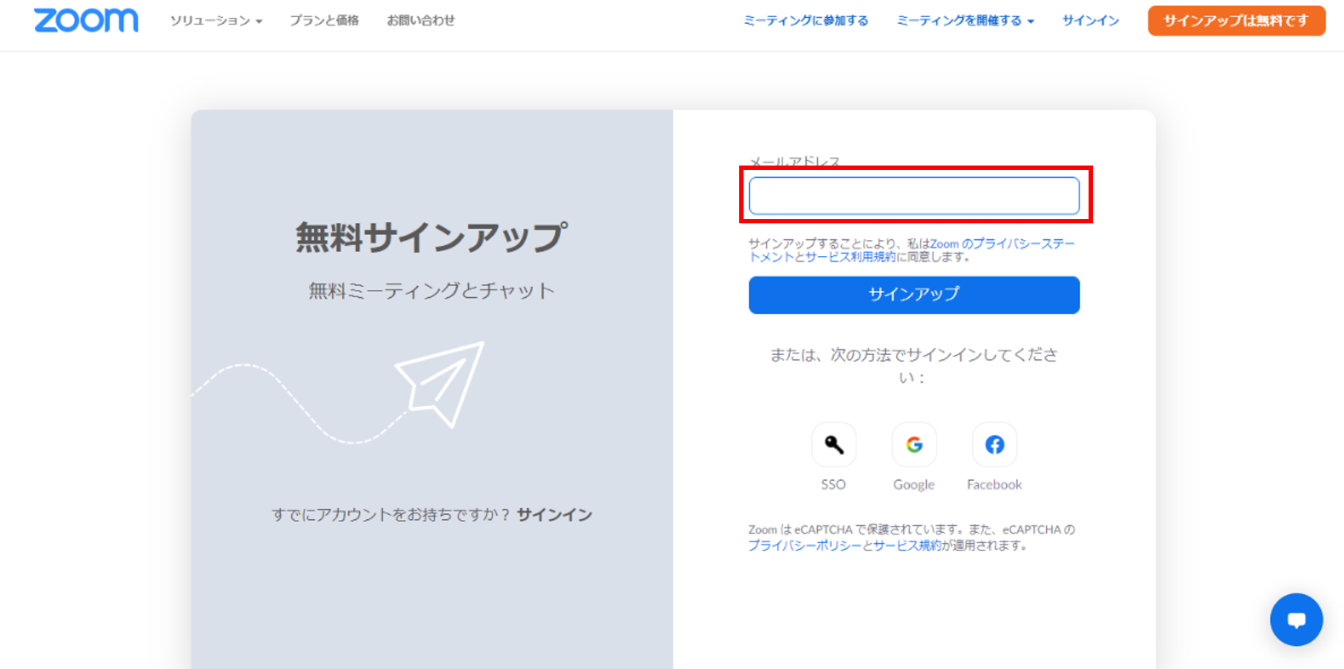
Task: Open the サービス利用規約 link
Action: [850, 257]
